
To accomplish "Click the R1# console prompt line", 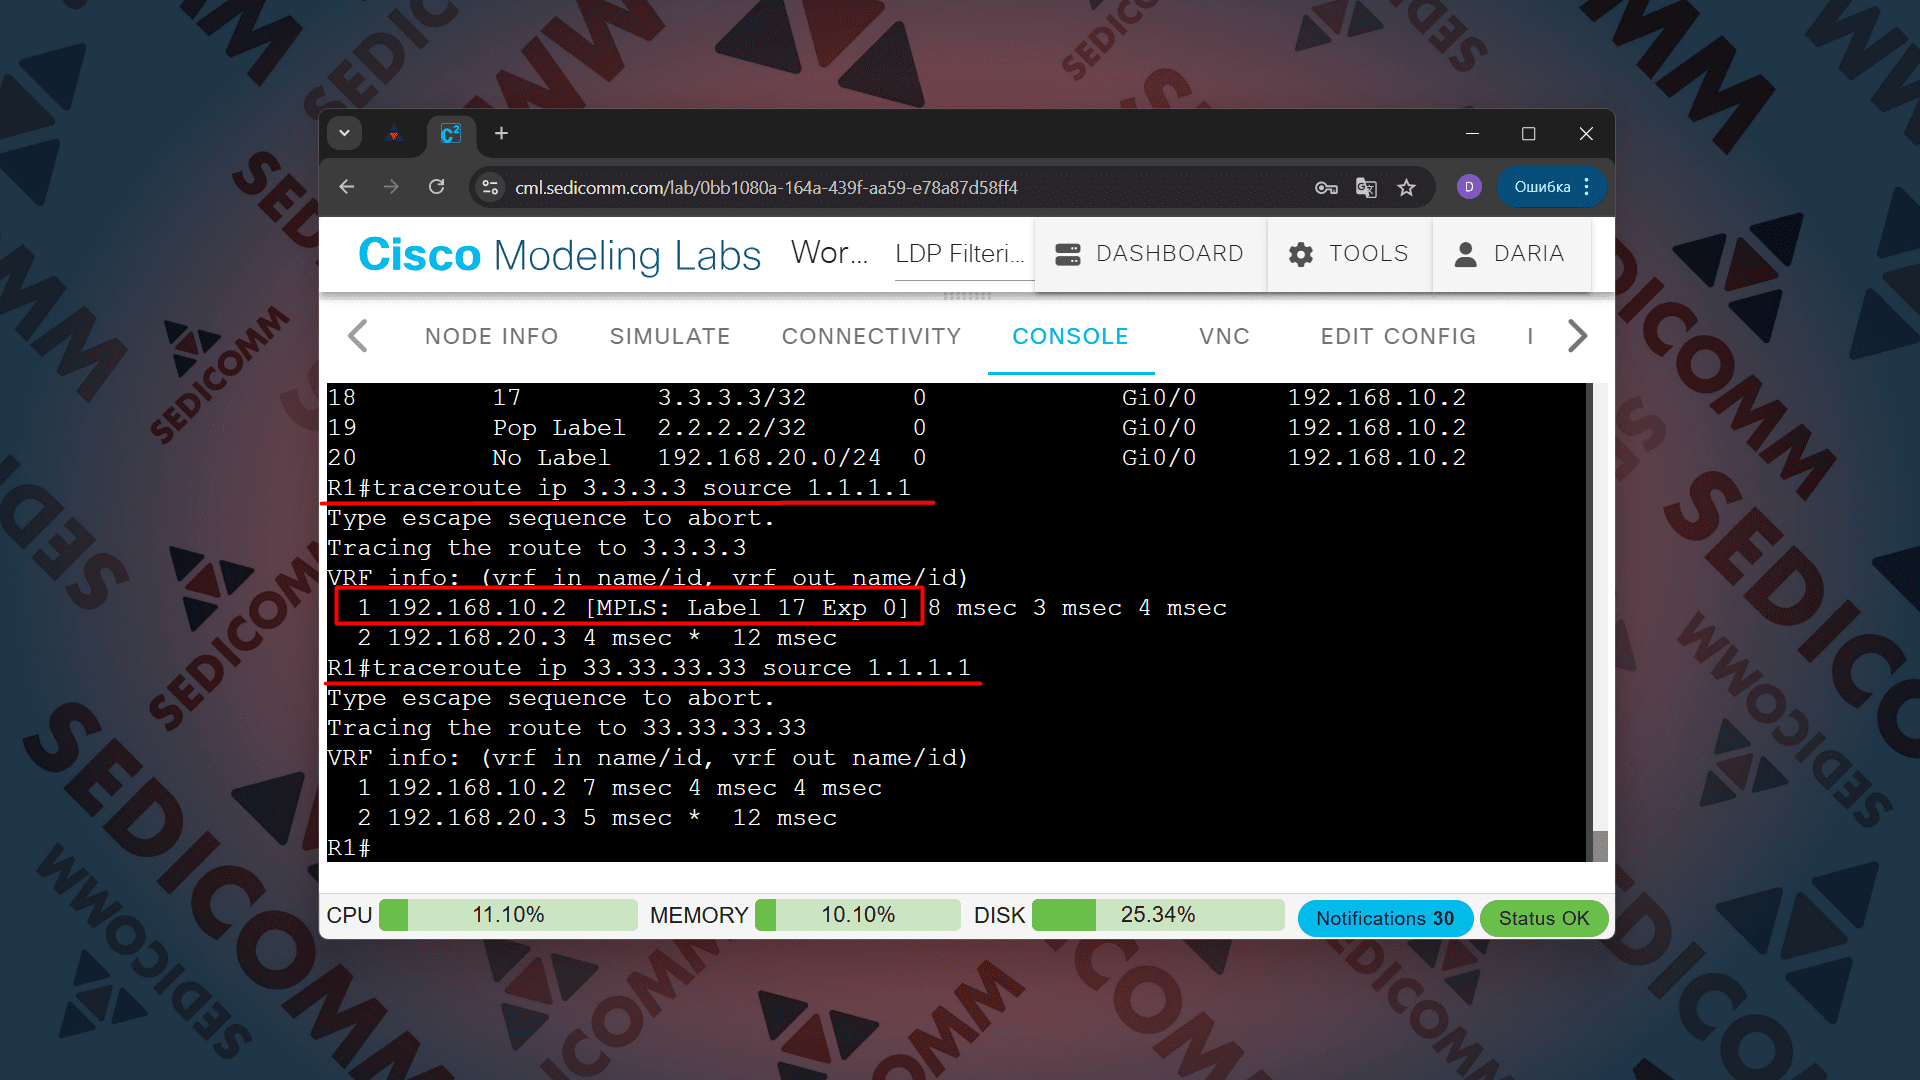I will pos(349,848).
